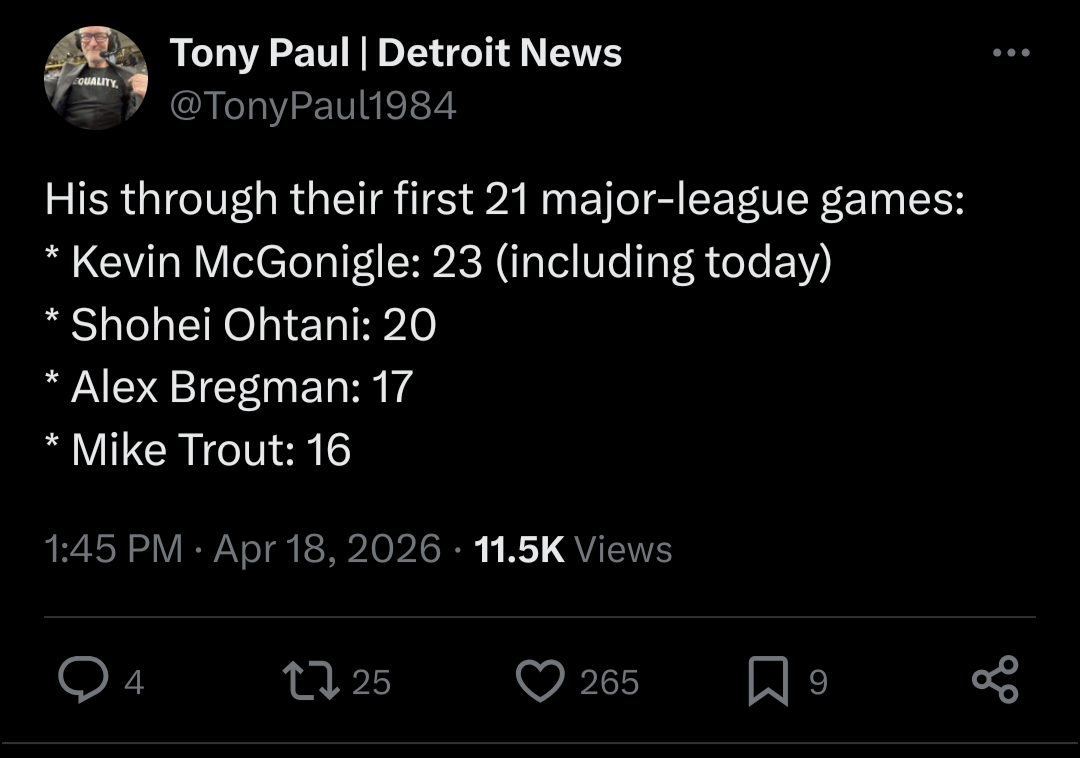Bookmark this tweet with the bookmark icon
Image resolution: width=1080 pixels, height=758 pixels.
pyautogui.click(x=769, y=682)
